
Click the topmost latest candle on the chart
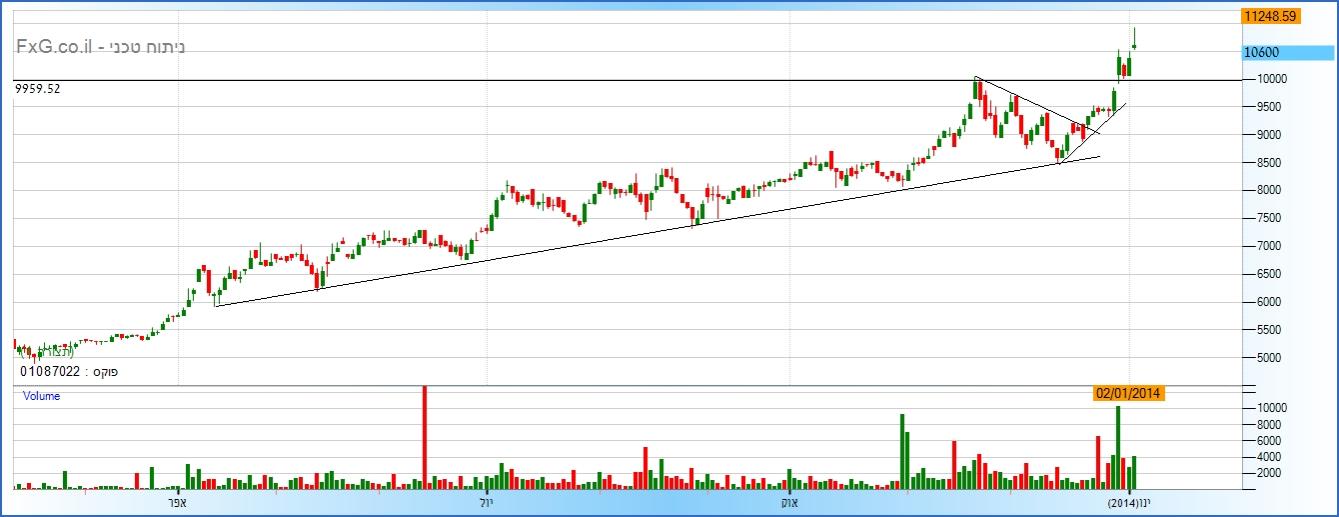1134,42
